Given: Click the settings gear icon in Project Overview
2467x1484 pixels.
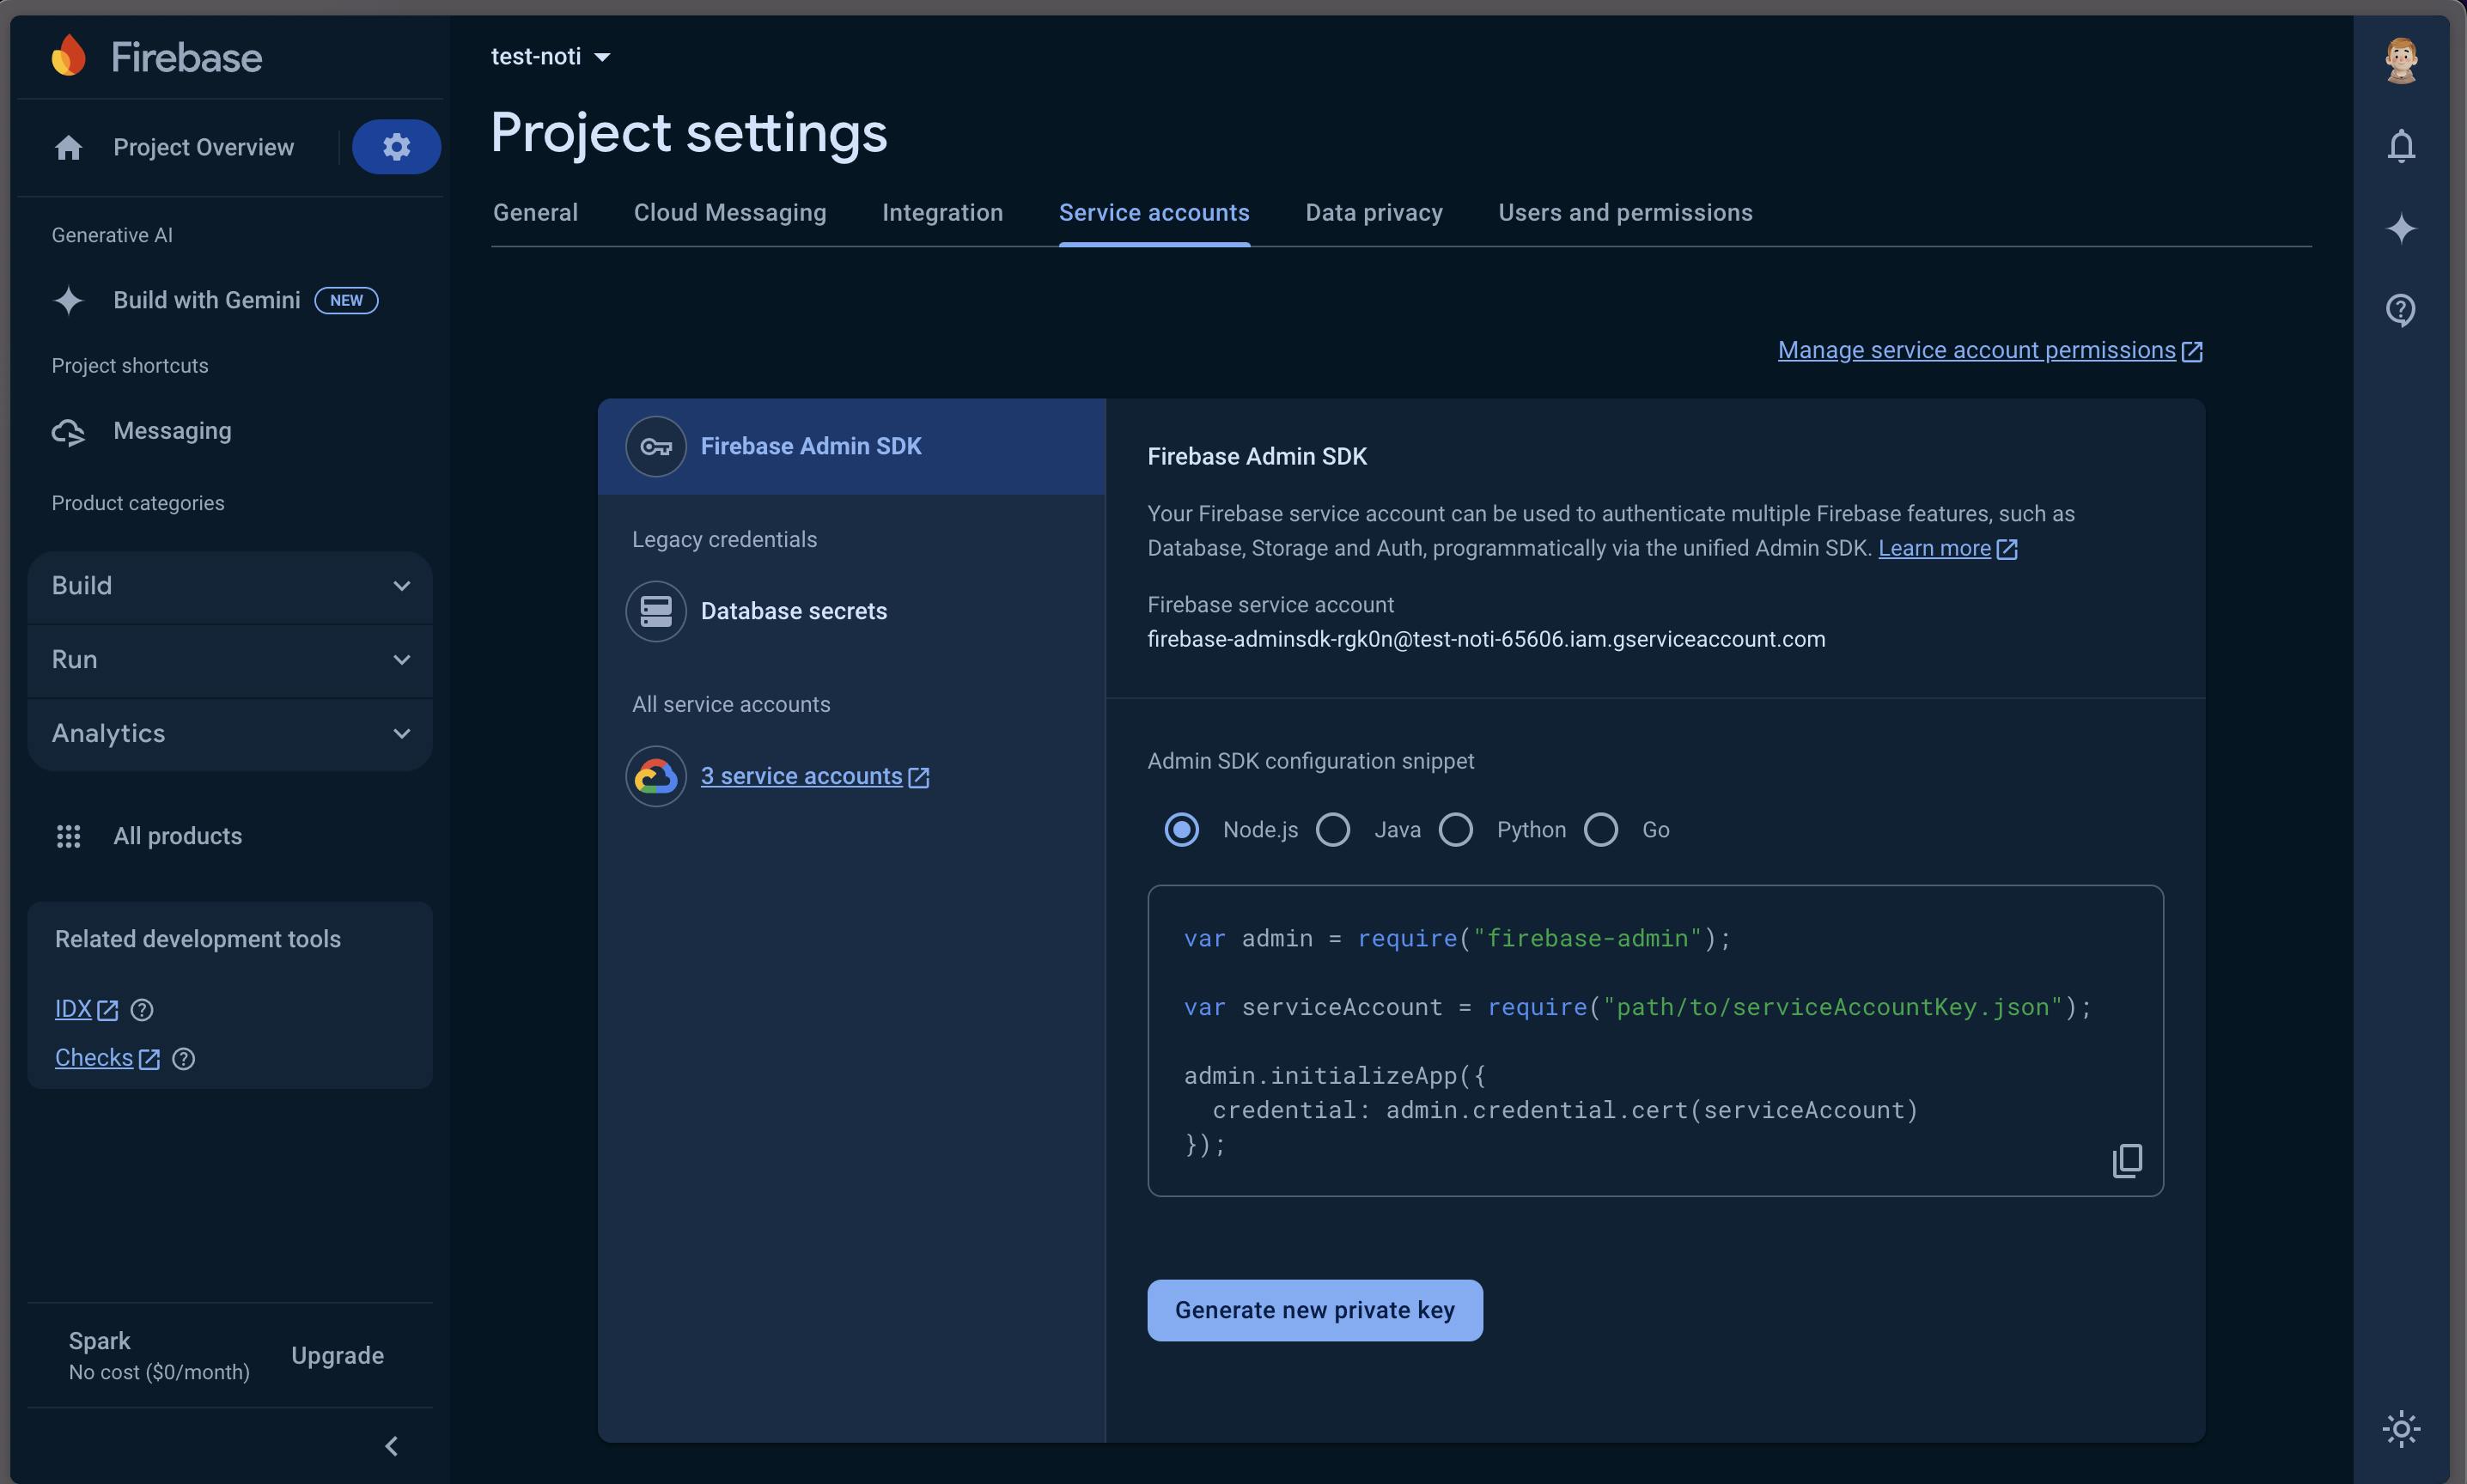Looking at the screenshot, I should pos(395,146).
